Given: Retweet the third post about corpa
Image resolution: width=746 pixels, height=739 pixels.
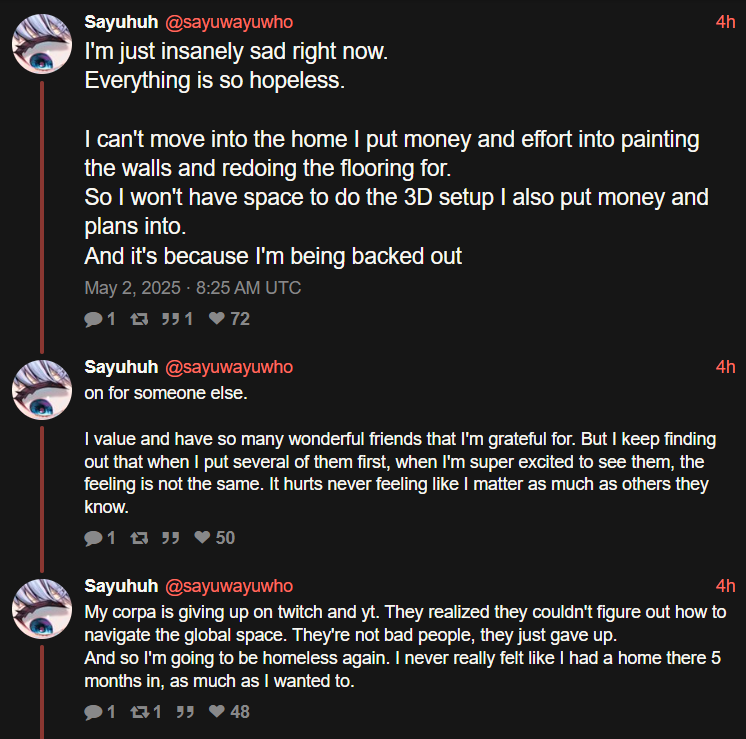Looking at the screenshot, I should click(140, 712).
